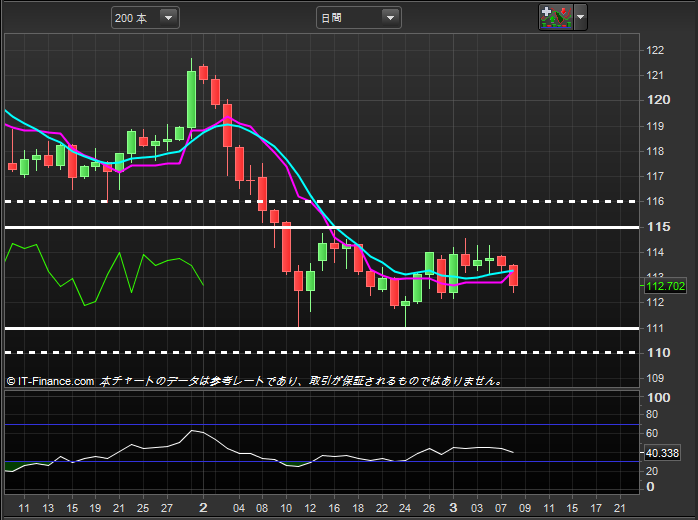Click the IT-Finance.com copyright text
This screenshot has height=520, width=698.
[50, 381]
